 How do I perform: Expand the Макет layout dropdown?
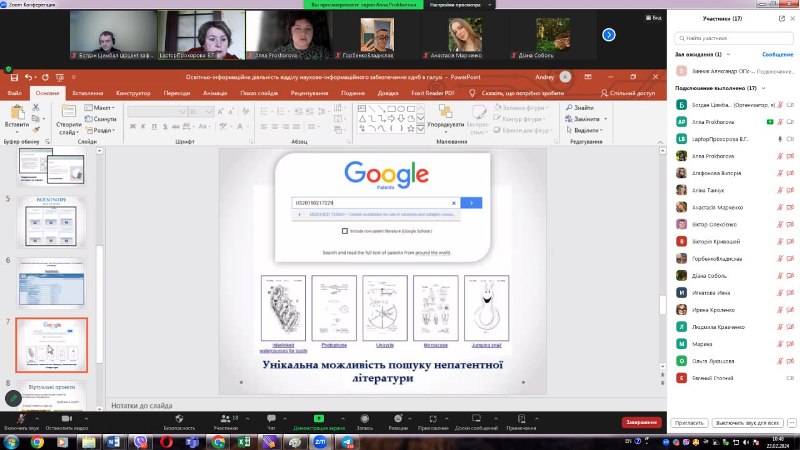100,107
